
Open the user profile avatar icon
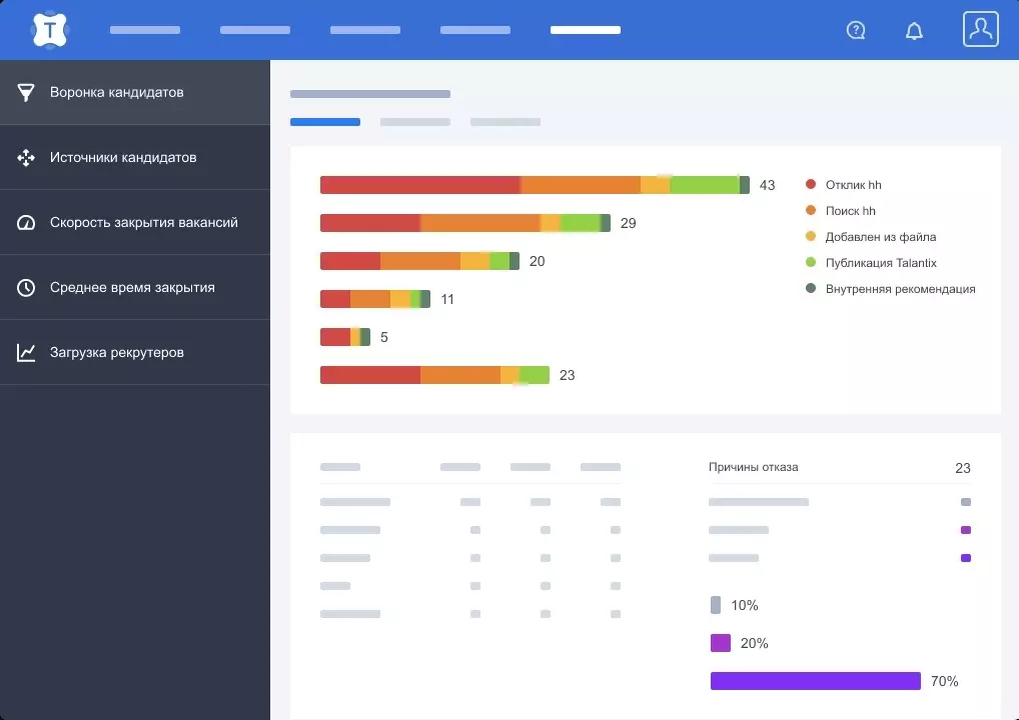pyautogui.click(x=981, y=29)
